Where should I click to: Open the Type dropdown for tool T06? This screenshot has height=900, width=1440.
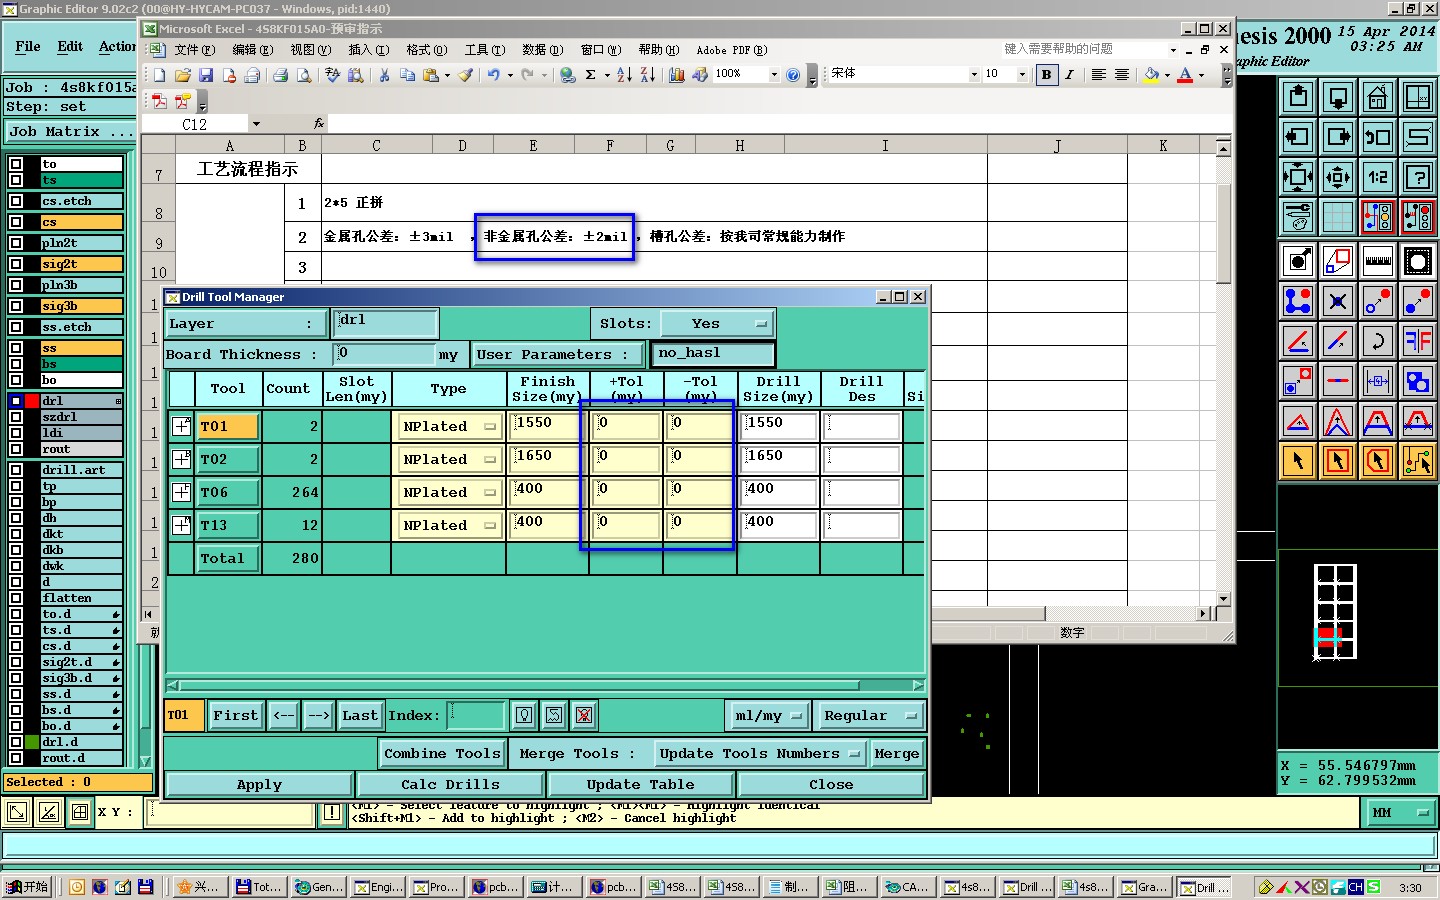449,493
